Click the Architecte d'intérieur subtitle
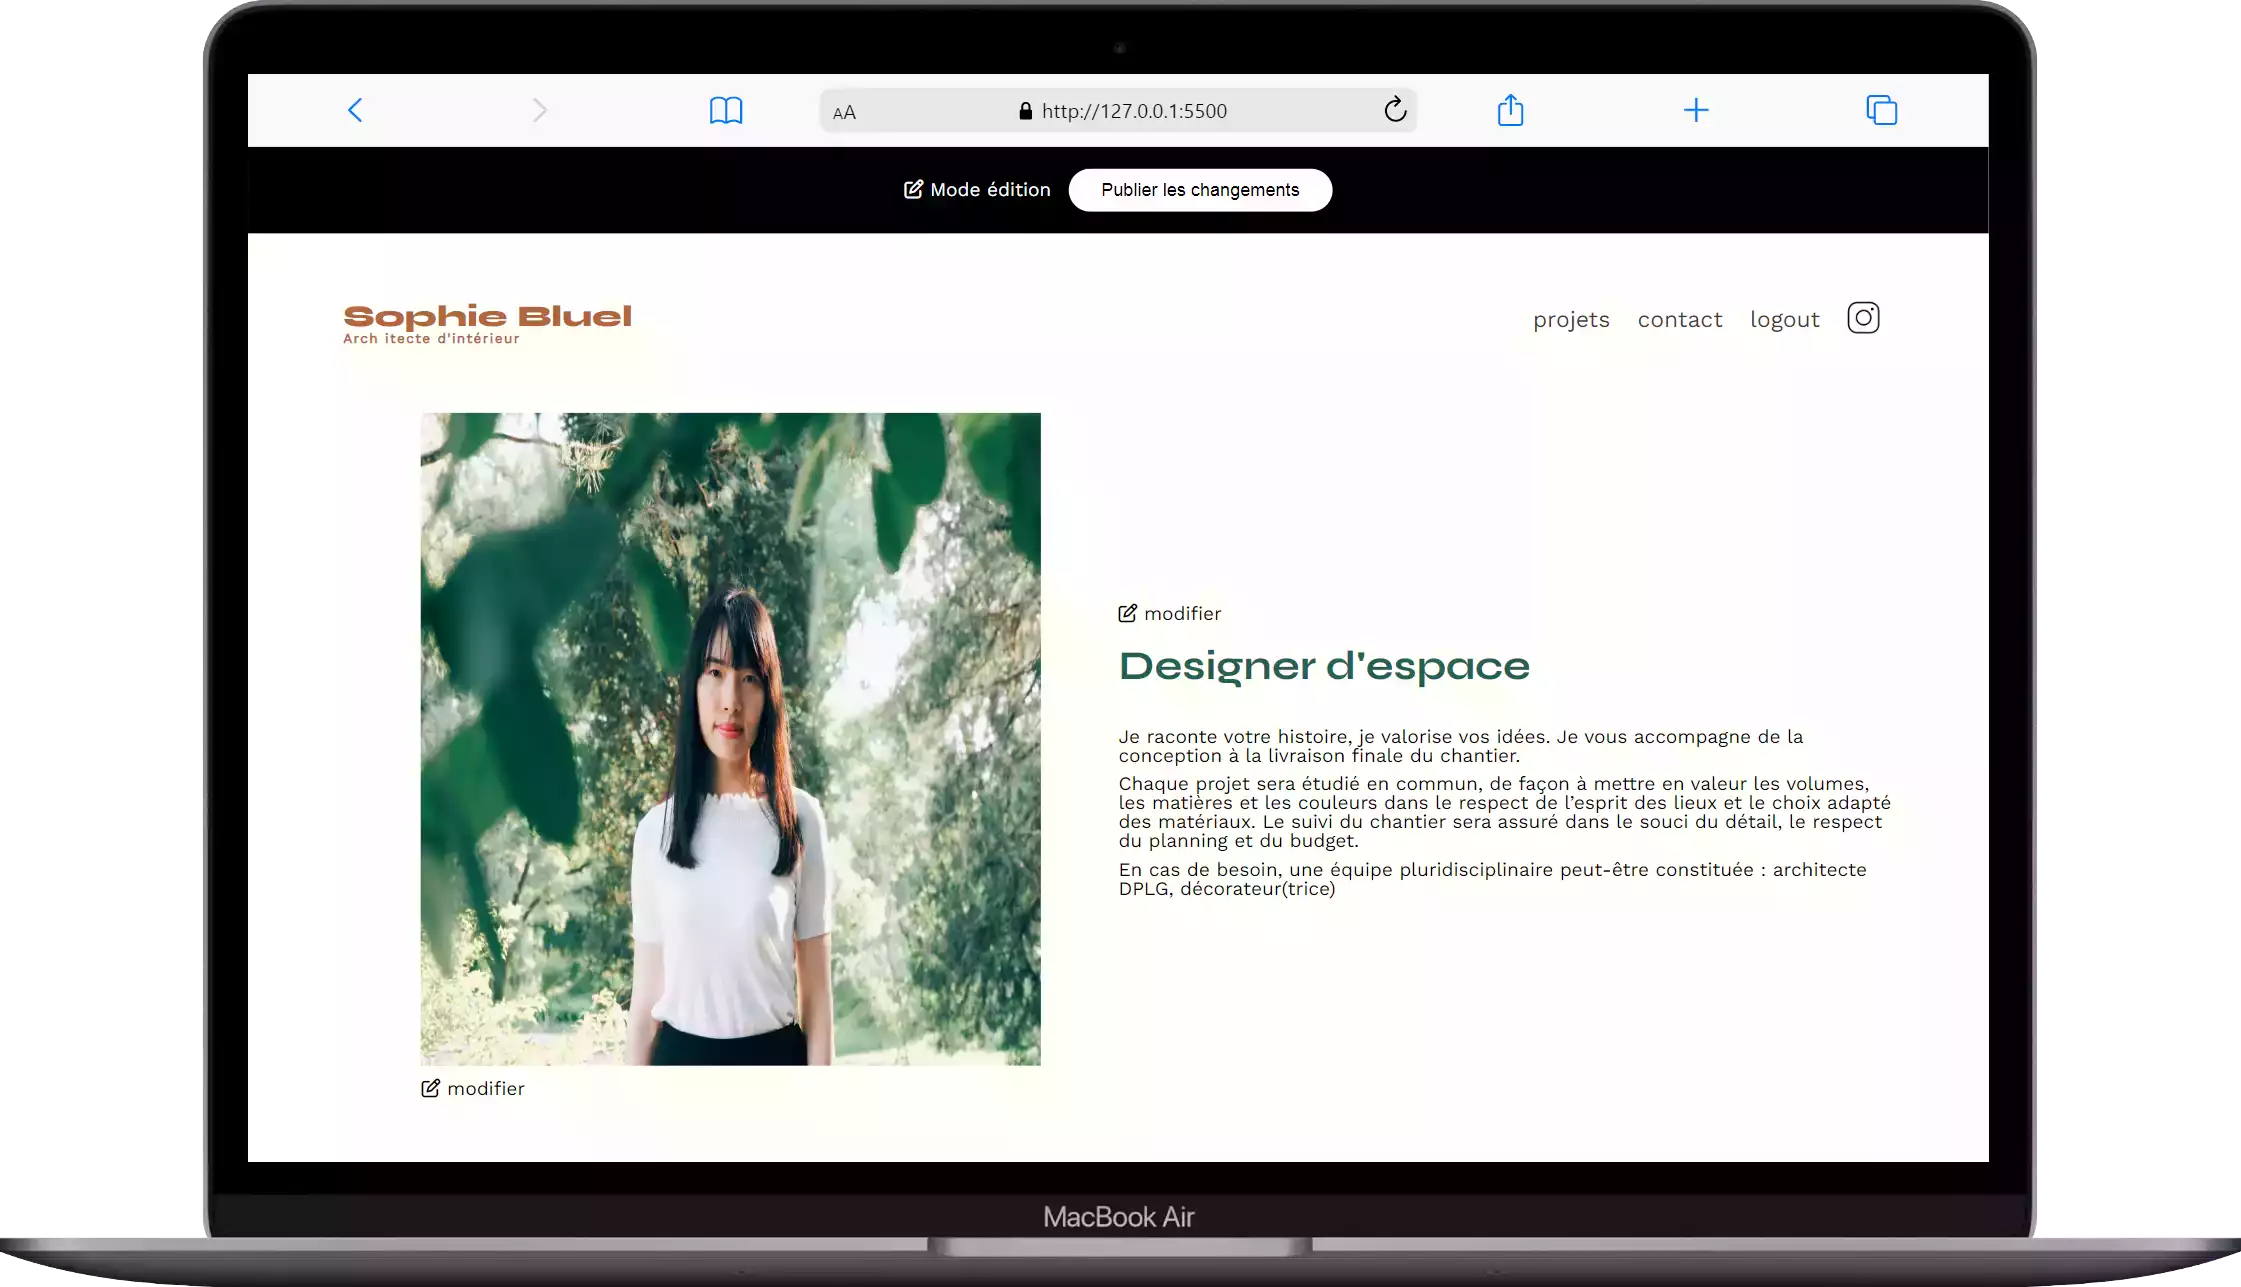 (431, 339)
